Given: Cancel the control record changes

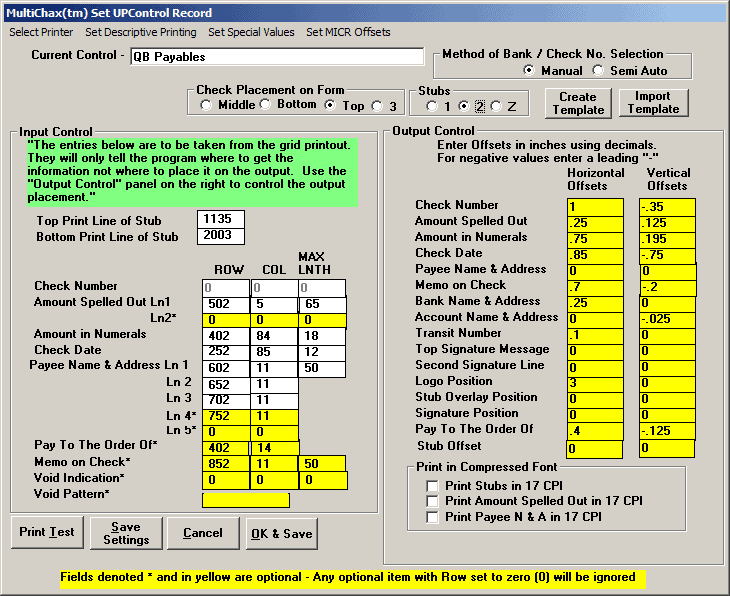Looking at the screenshot, I should tap(203, 533).
